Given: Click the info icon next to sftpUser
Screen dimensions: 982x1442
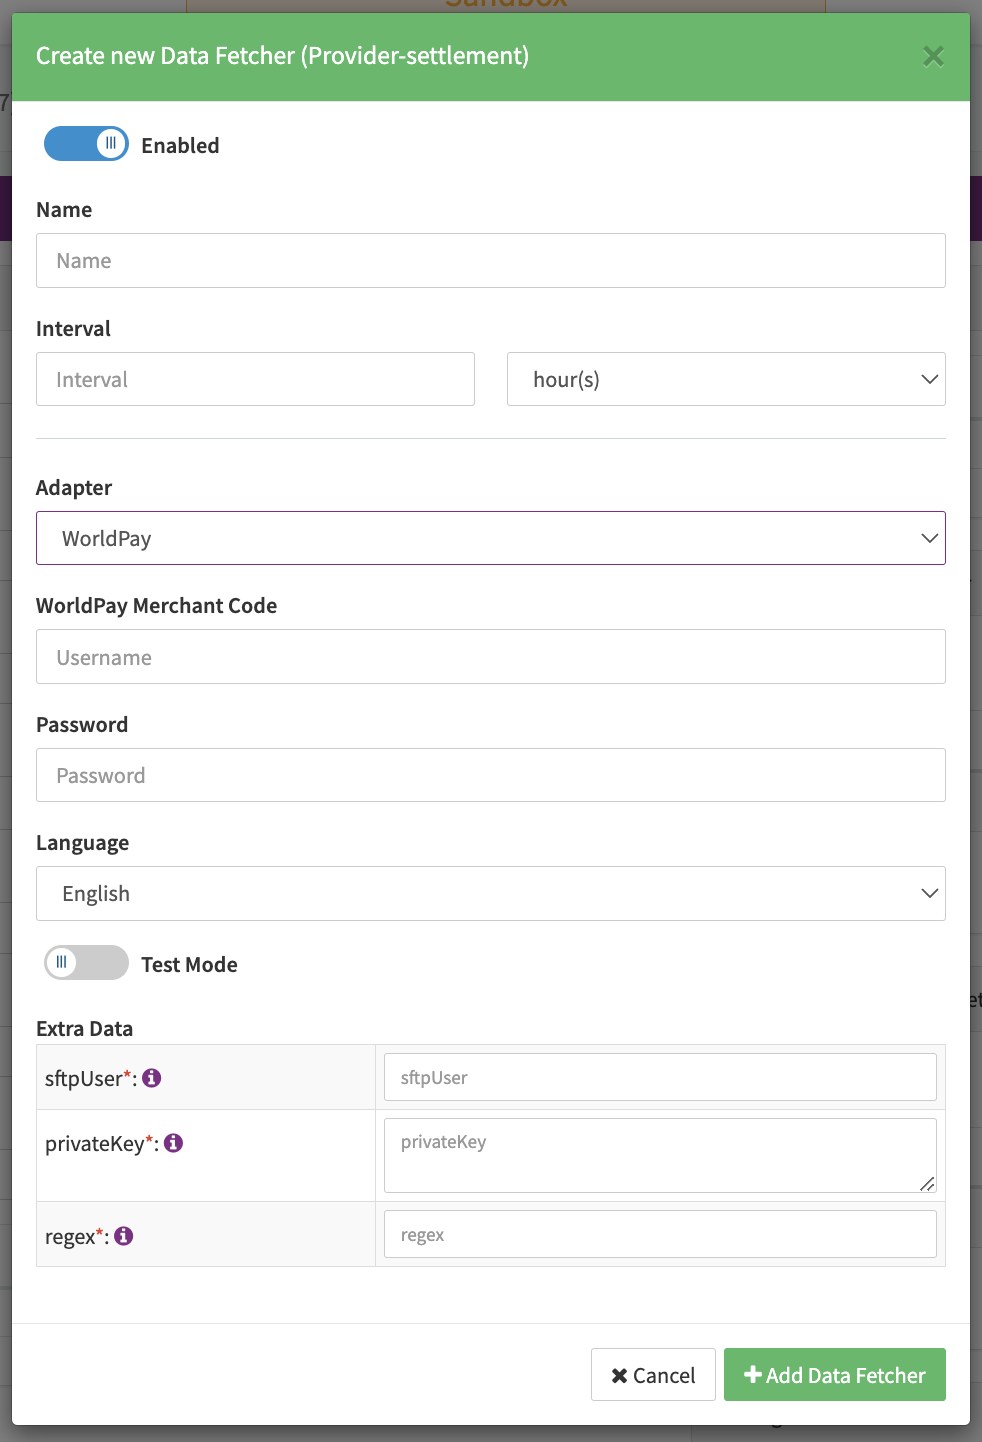Looking at the screenshot, I should click(152, 1078).
